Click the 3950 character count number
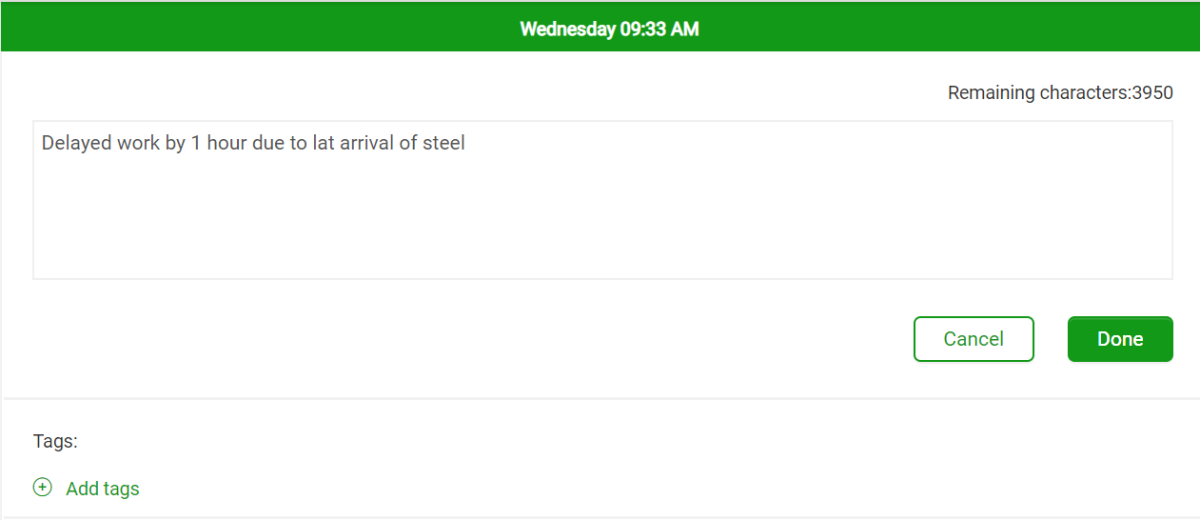 [x=1152, y=93]
